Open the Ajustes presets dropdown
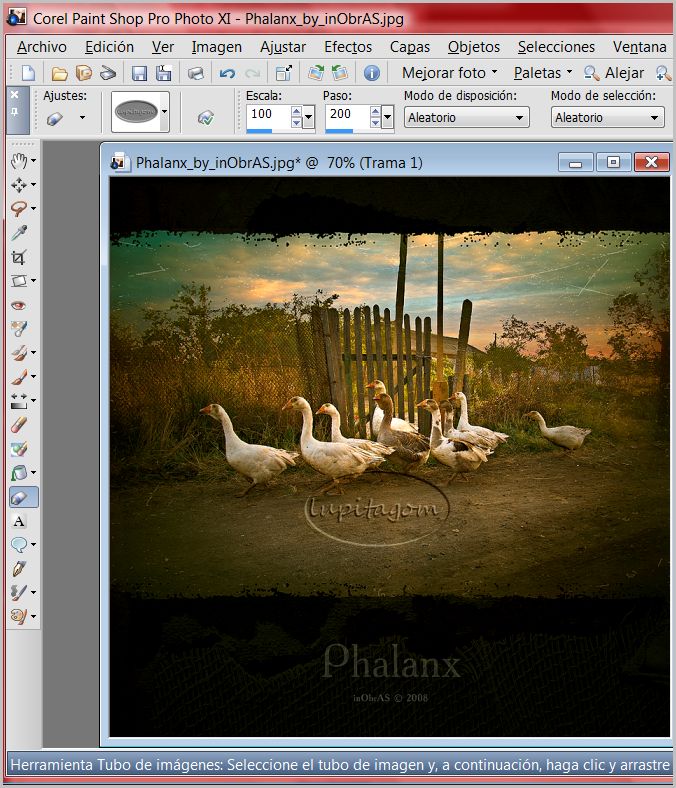 (82, 118)
